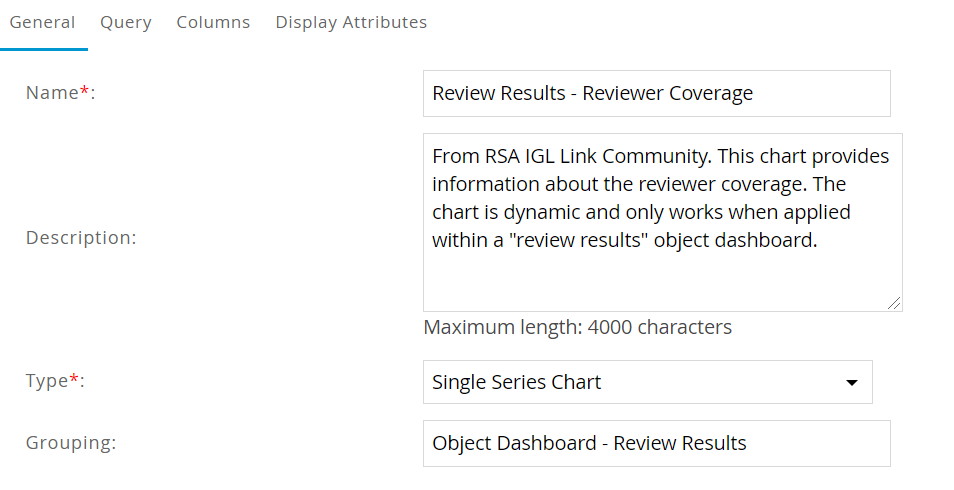Open the Query tab

click(126, 22)
